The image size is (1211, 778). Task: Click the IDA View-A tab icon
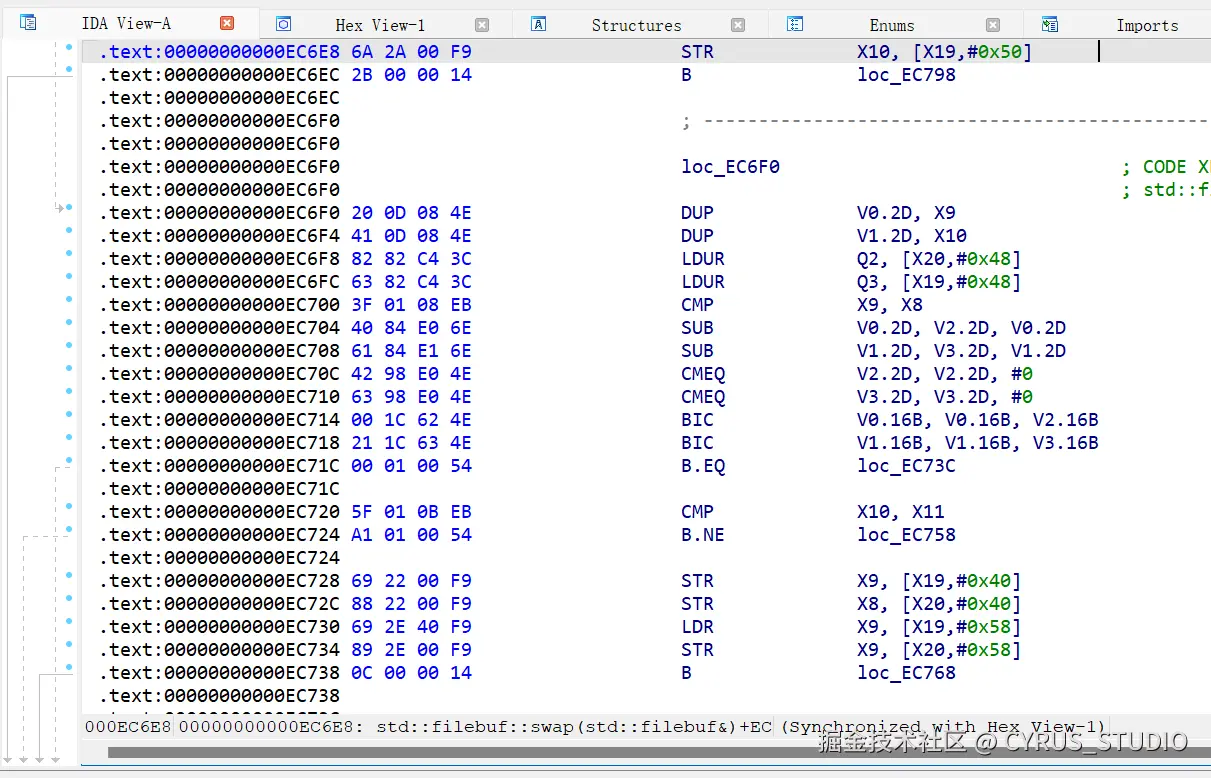28,22
